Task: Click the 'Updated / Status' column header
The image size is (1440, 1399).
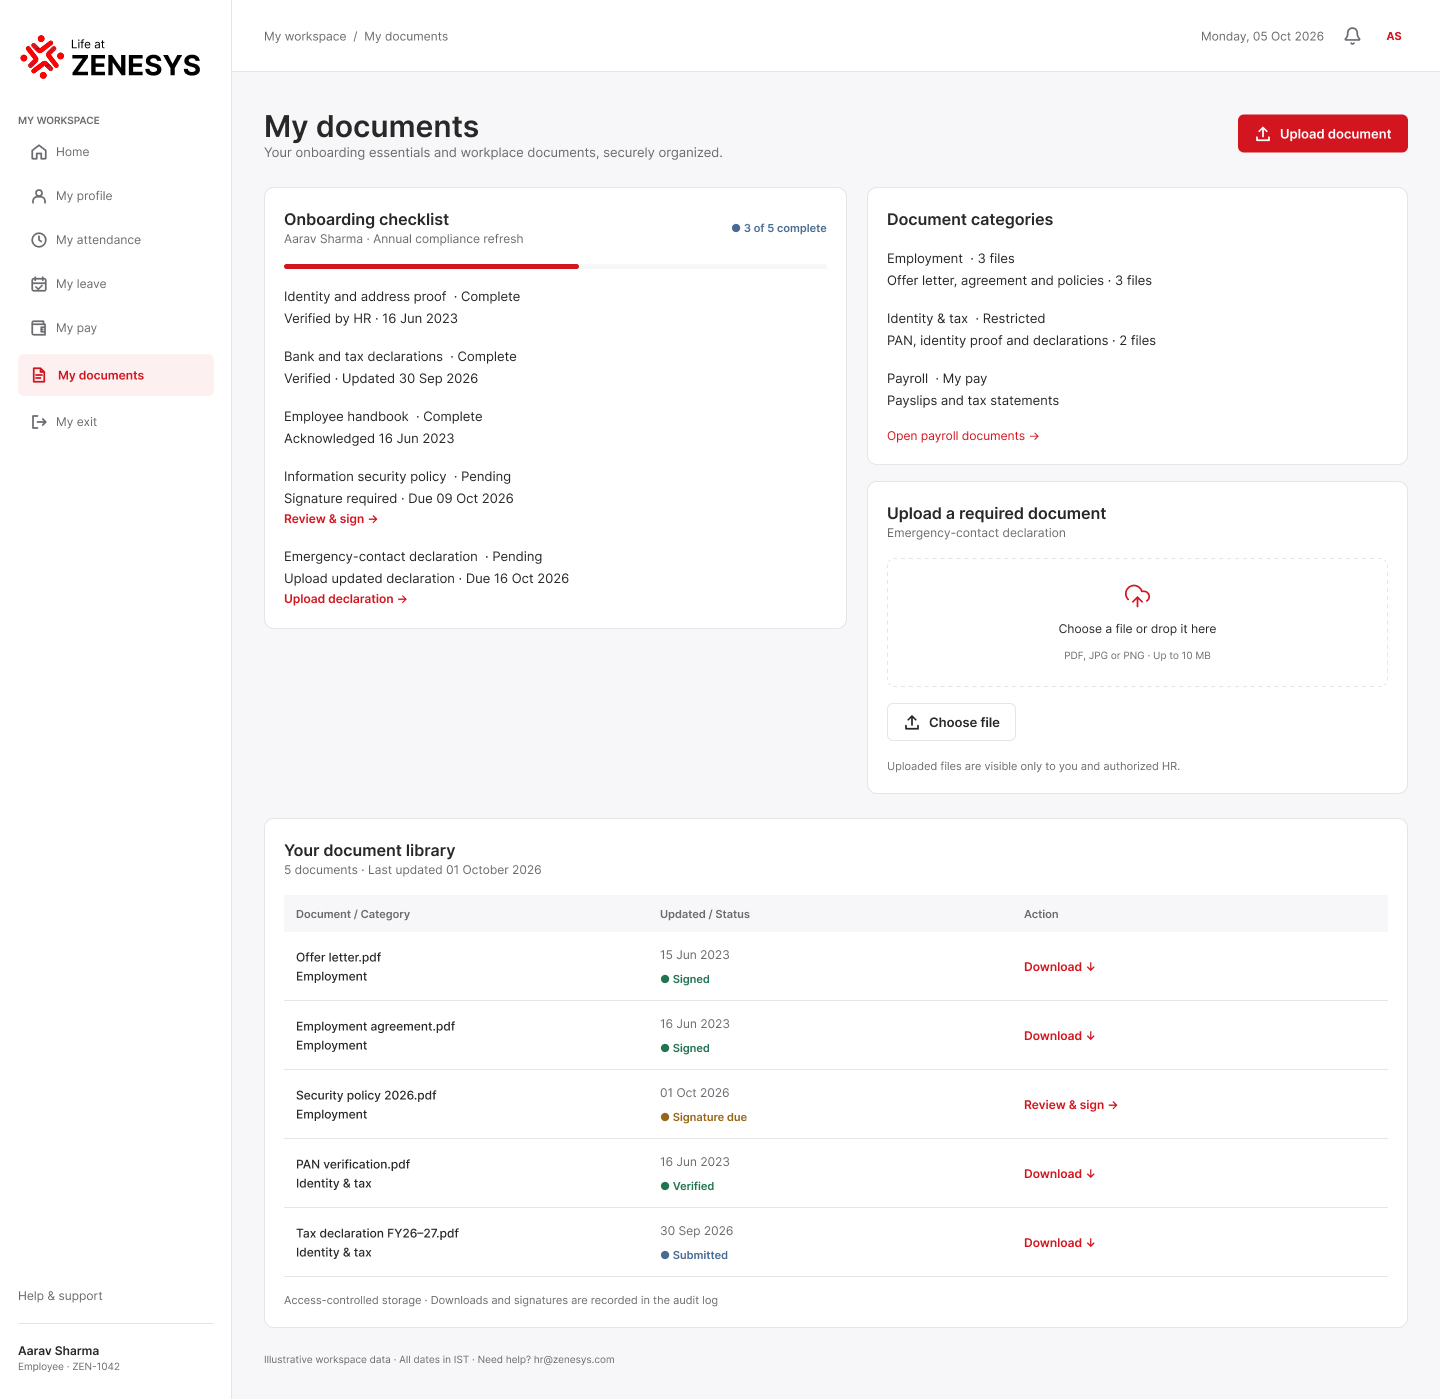Action: [x=705, y=914]
